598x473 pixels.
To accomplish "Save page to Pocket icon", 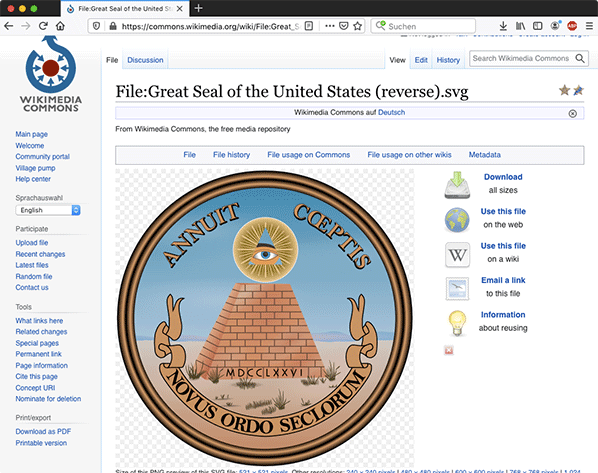I will [344, 26].
